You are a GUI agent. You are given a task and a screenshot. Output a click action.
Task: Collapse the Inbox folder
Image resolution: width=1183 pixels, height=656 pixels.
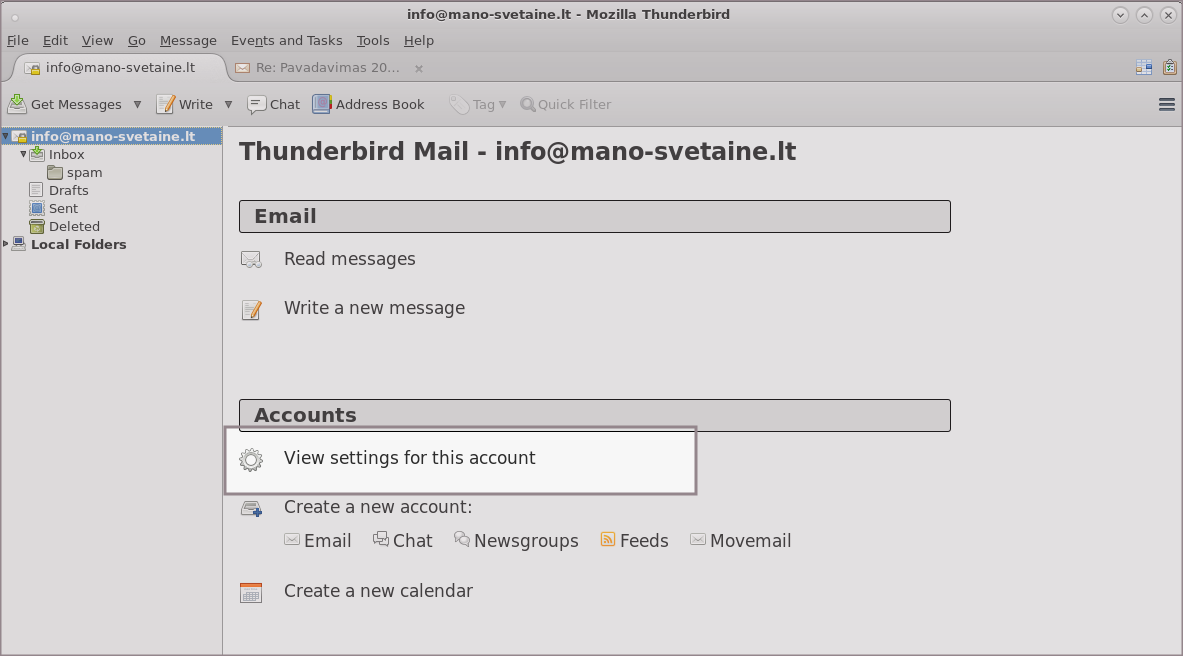click(x=23, y=154)
